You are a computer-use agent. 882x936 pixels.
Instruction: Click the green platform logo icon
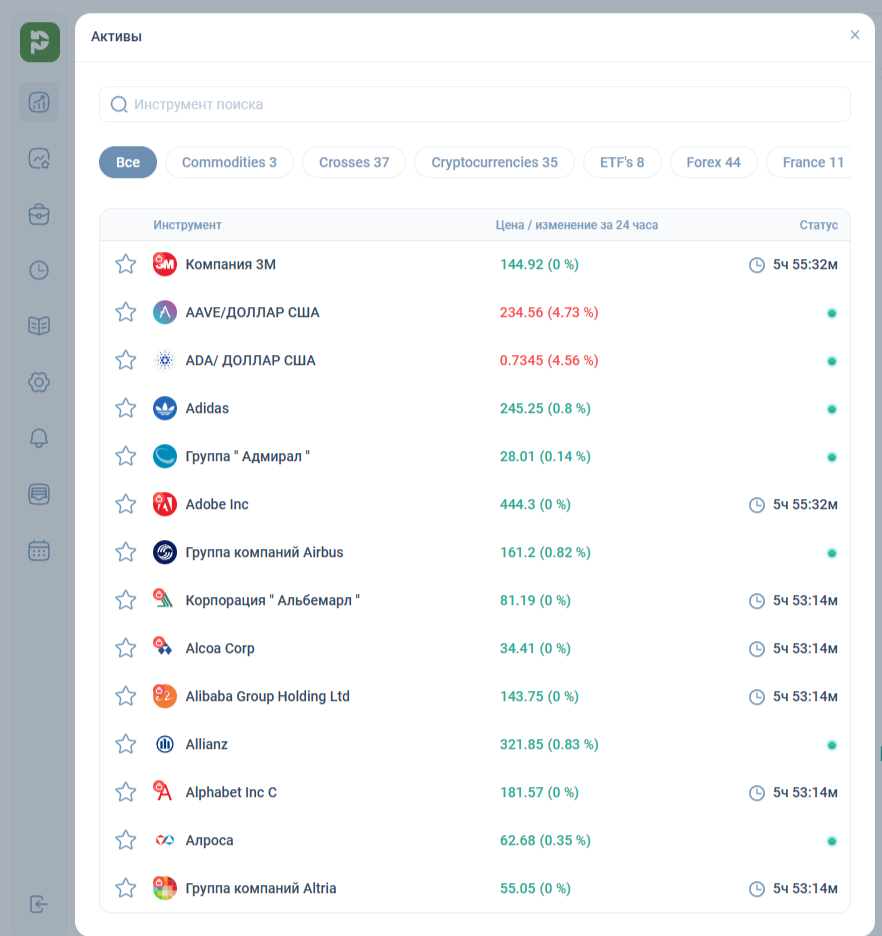[39, 42]
